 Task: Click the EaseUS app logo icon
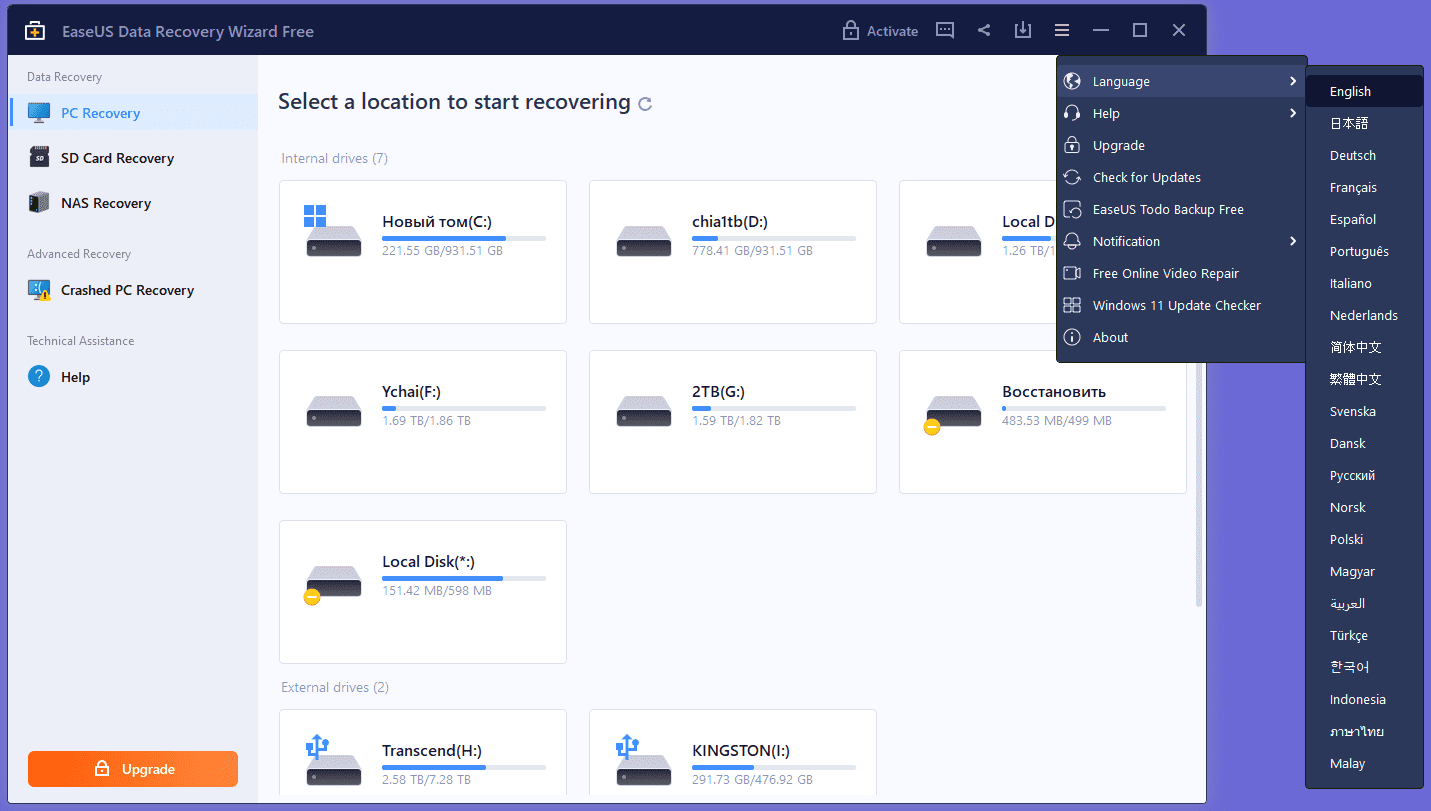coord(35,31)
